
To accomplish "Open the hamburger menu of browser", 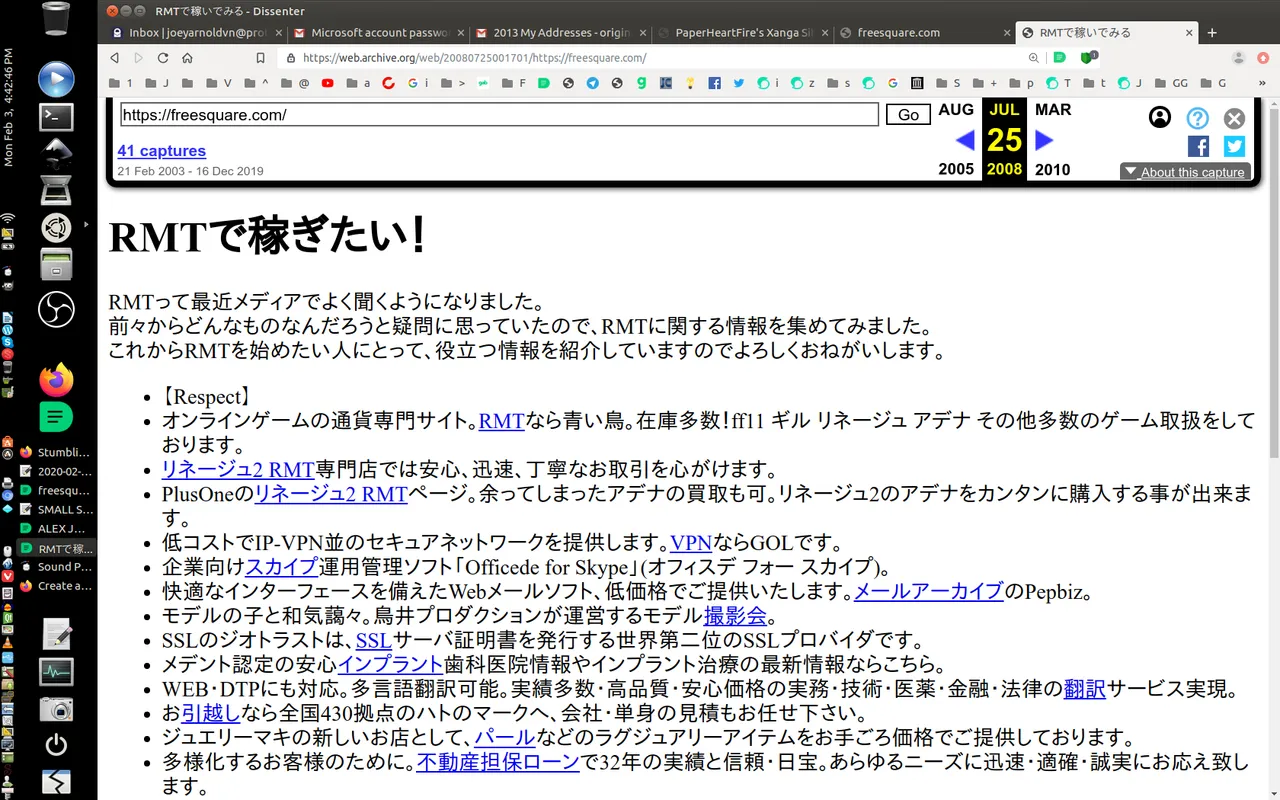I will [x=1264, y=58].
